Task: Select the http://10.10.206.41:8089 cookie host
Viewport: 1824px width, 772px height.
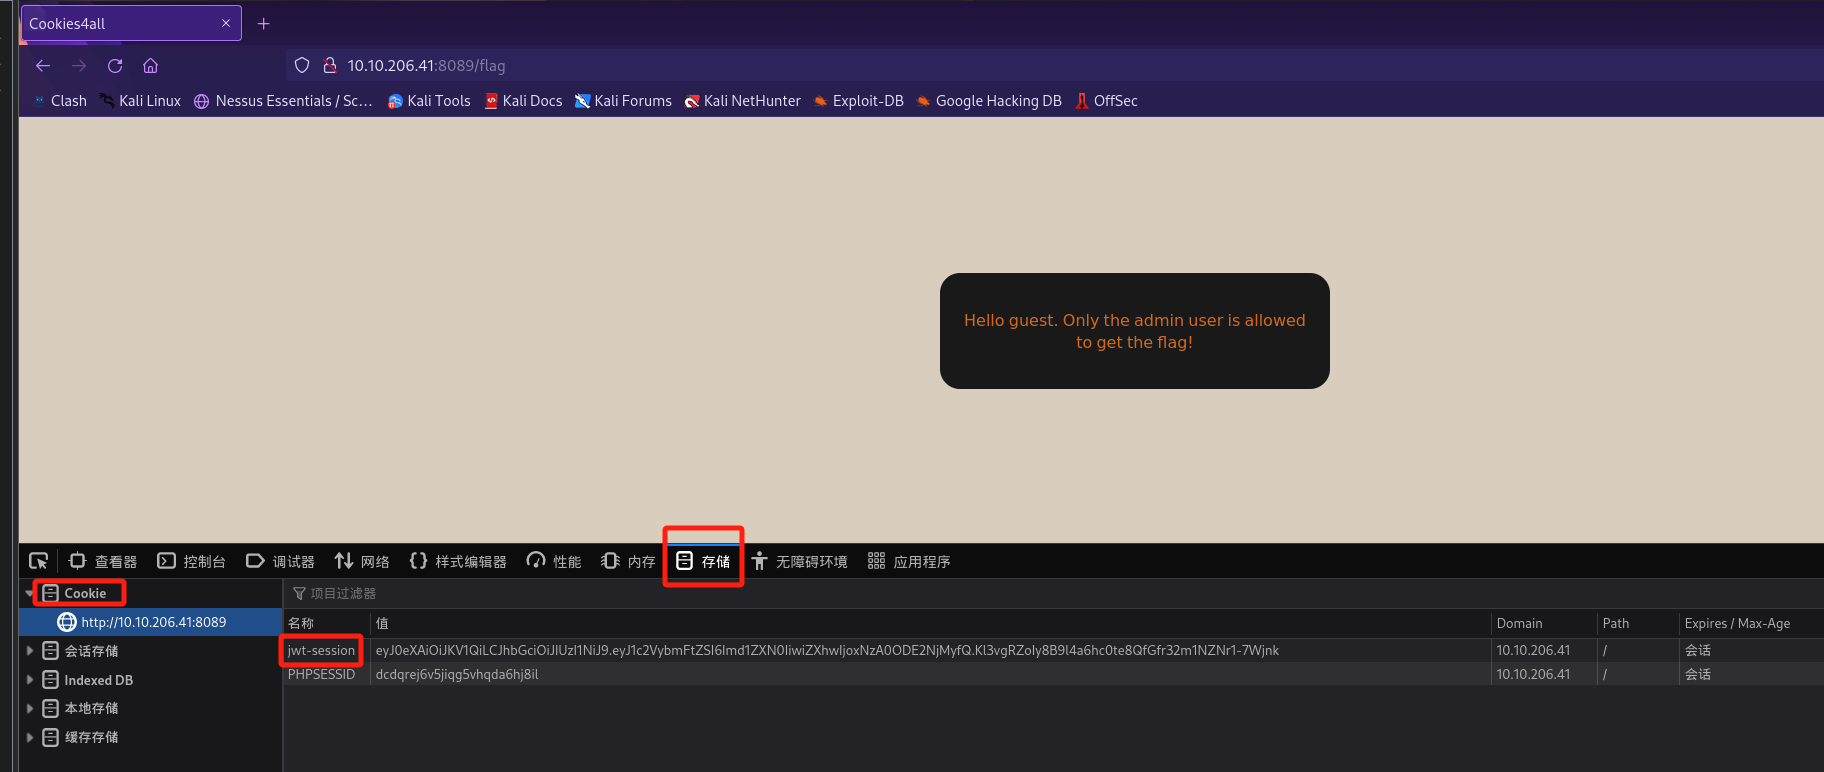Action: coord(153,622)
